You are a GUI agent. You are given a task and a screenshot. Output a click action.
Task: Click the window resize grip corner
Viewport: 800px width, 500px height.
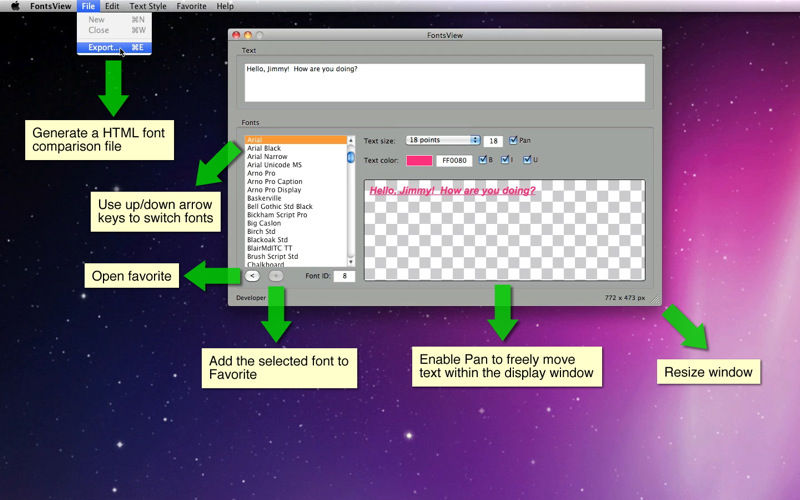[655, 299]
